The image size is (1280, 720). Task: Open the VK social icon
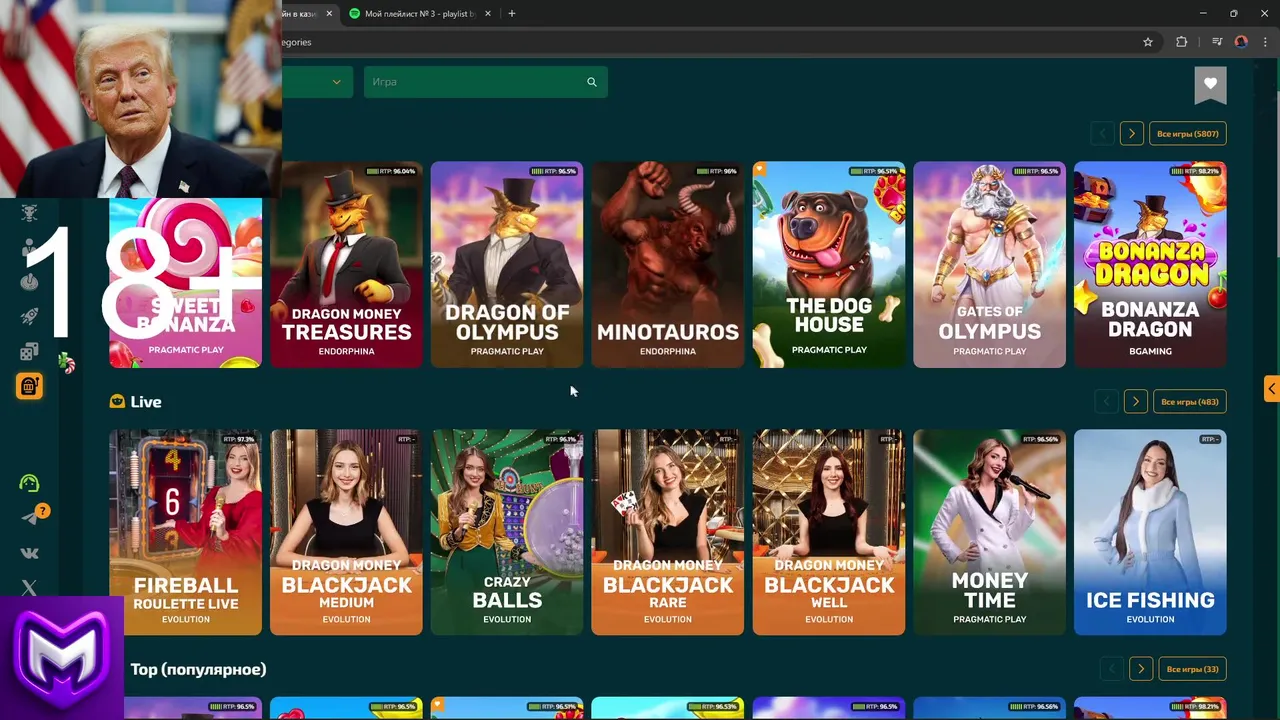point(29,553)
